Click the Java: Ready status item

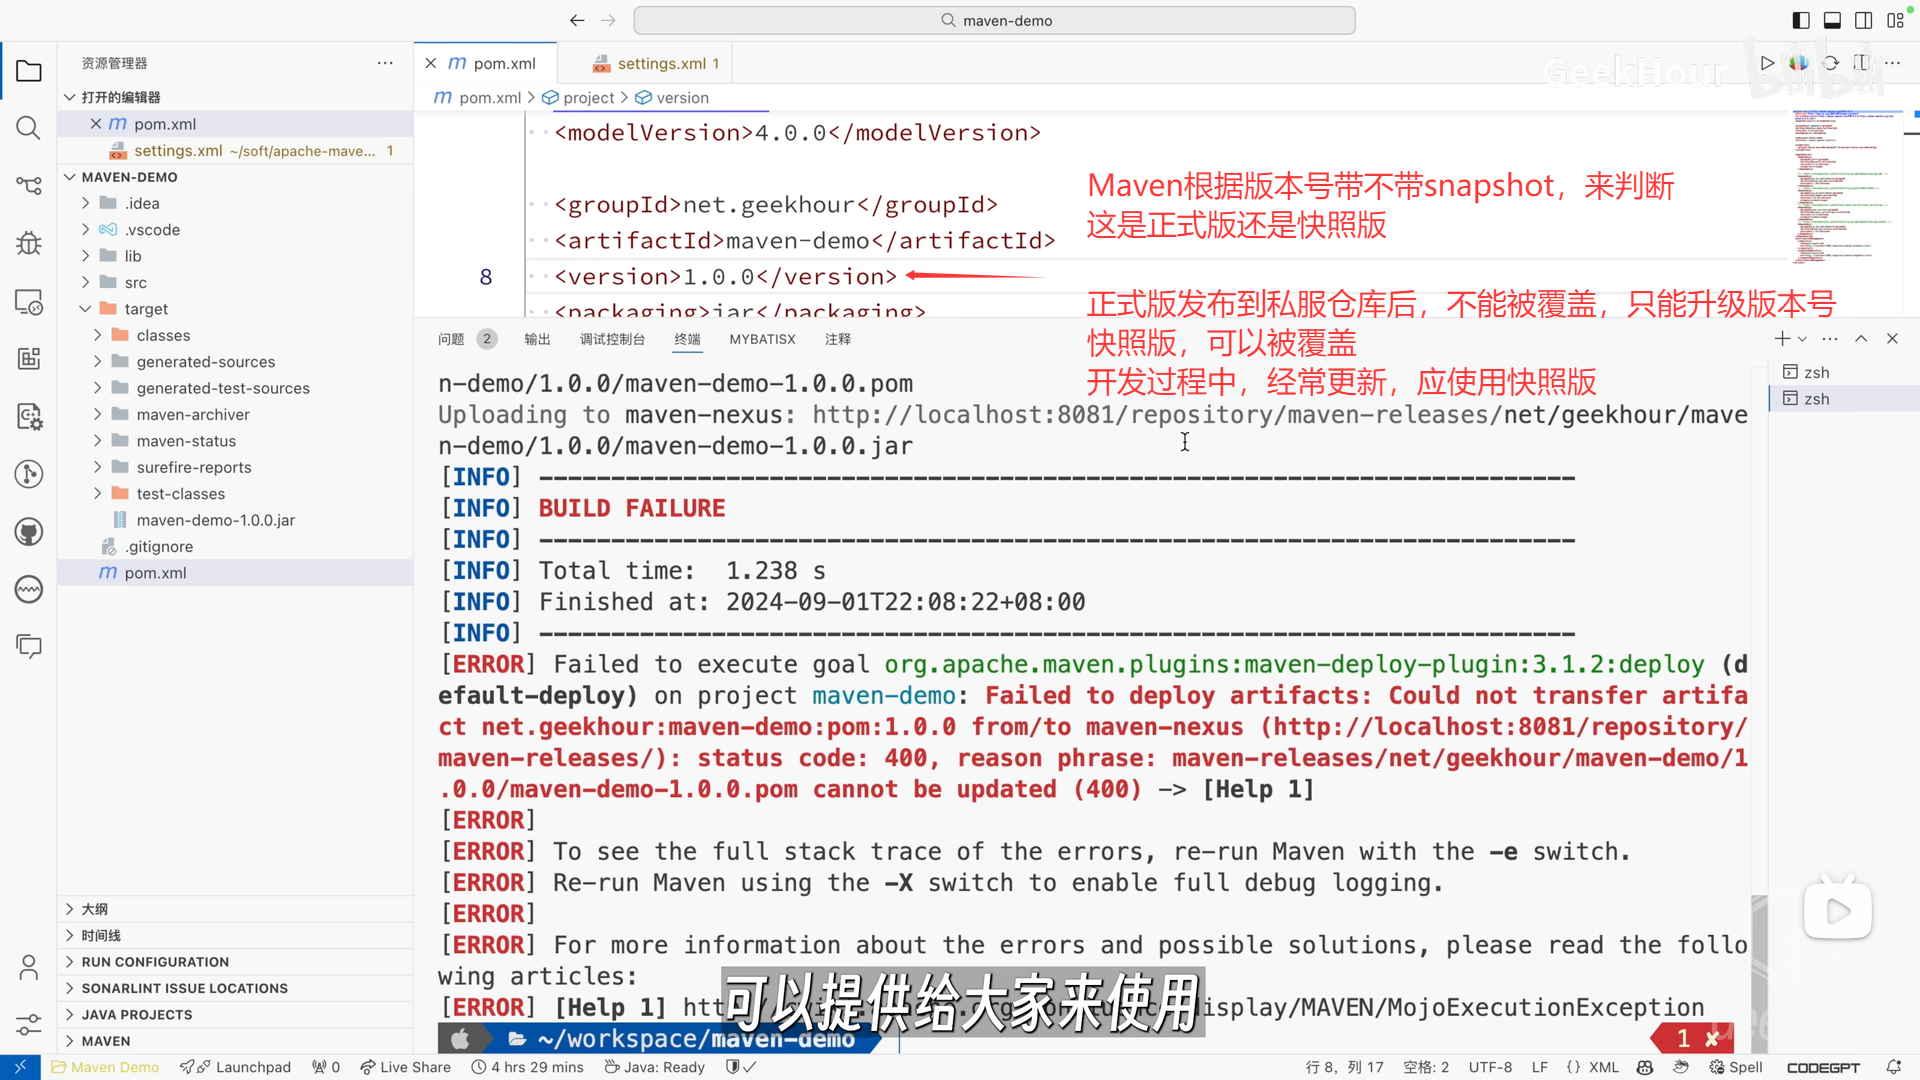[x=655, y=1067]
